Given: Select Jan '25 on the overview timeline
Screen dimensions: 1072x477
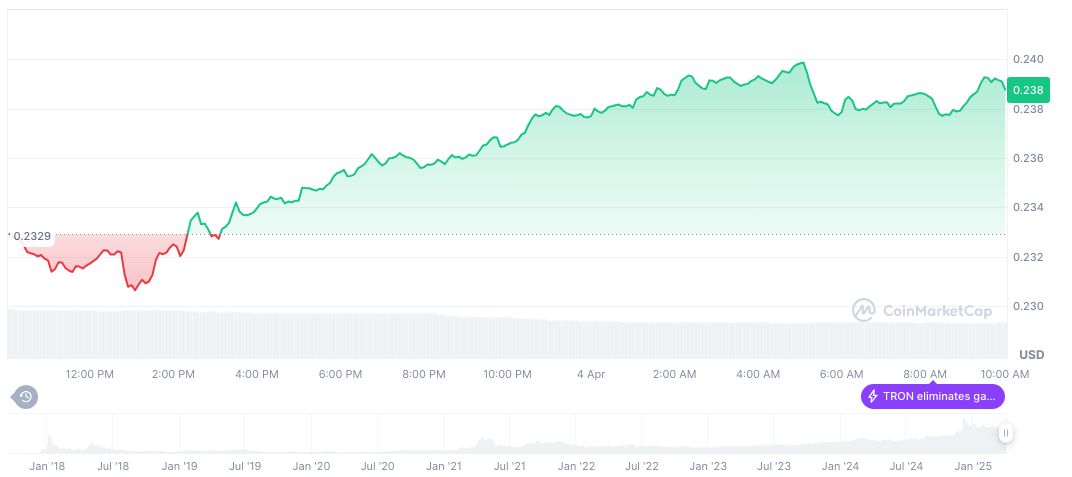Looking at the screenshot, I should click(x=971, y=466).
